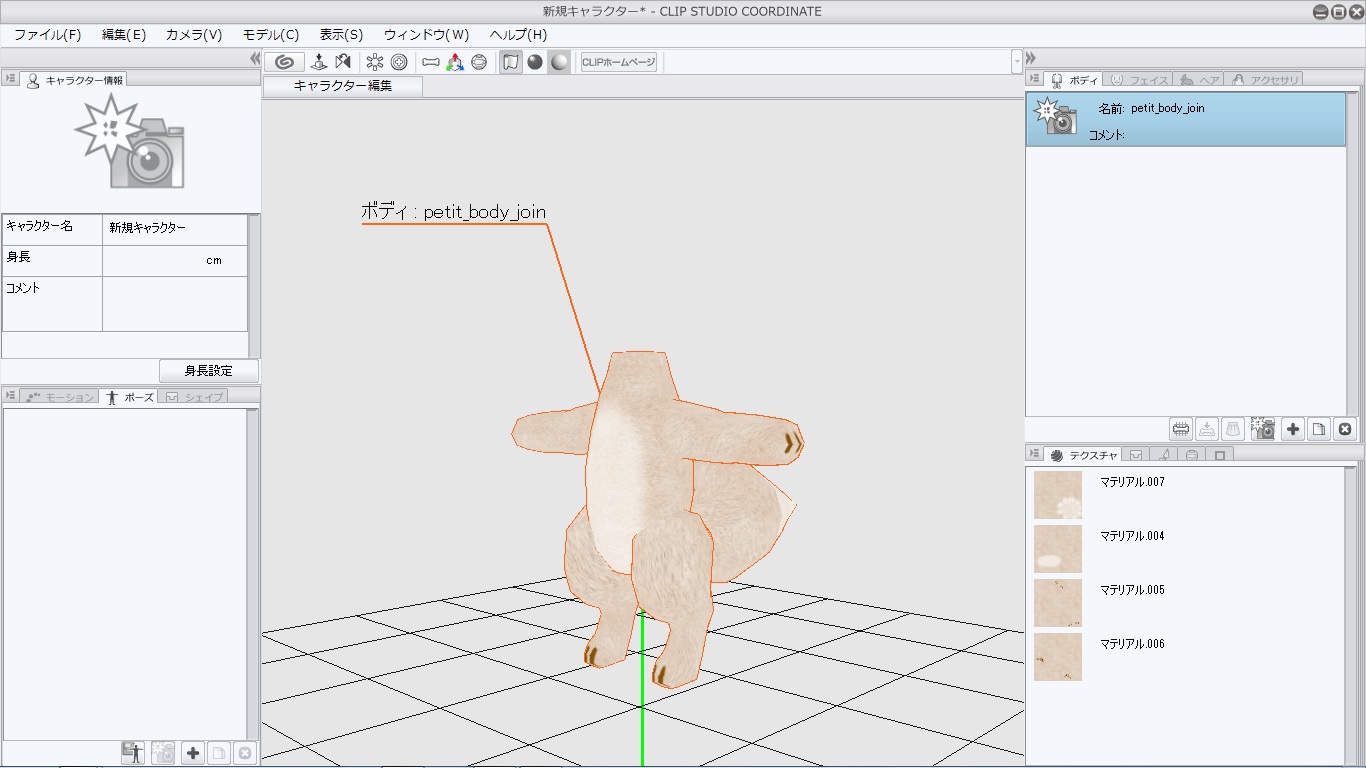Screen dimensions: 1366x768
Task: Open the toolbar overflow dropdown arrow
Action: (1017, 62)
